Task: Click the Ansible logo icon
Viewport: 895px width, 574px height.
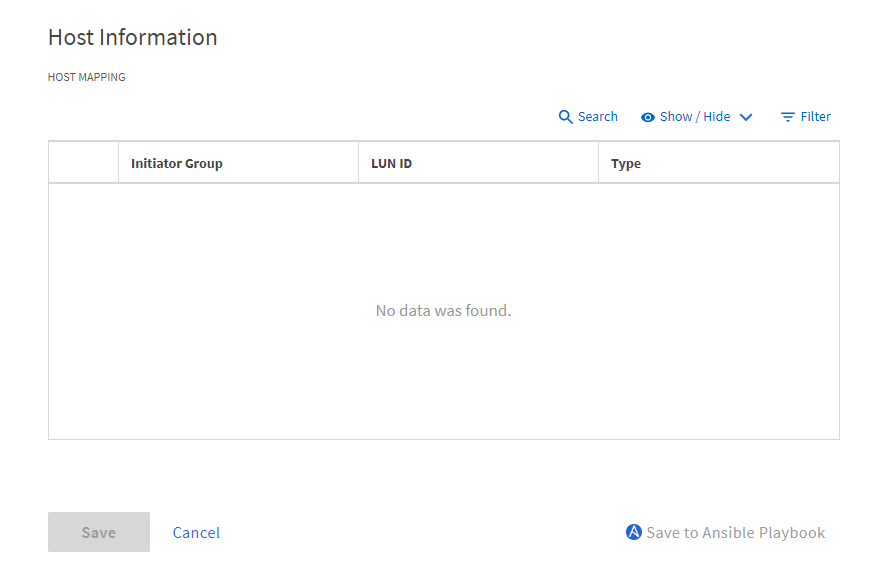Action: [633, 532]
